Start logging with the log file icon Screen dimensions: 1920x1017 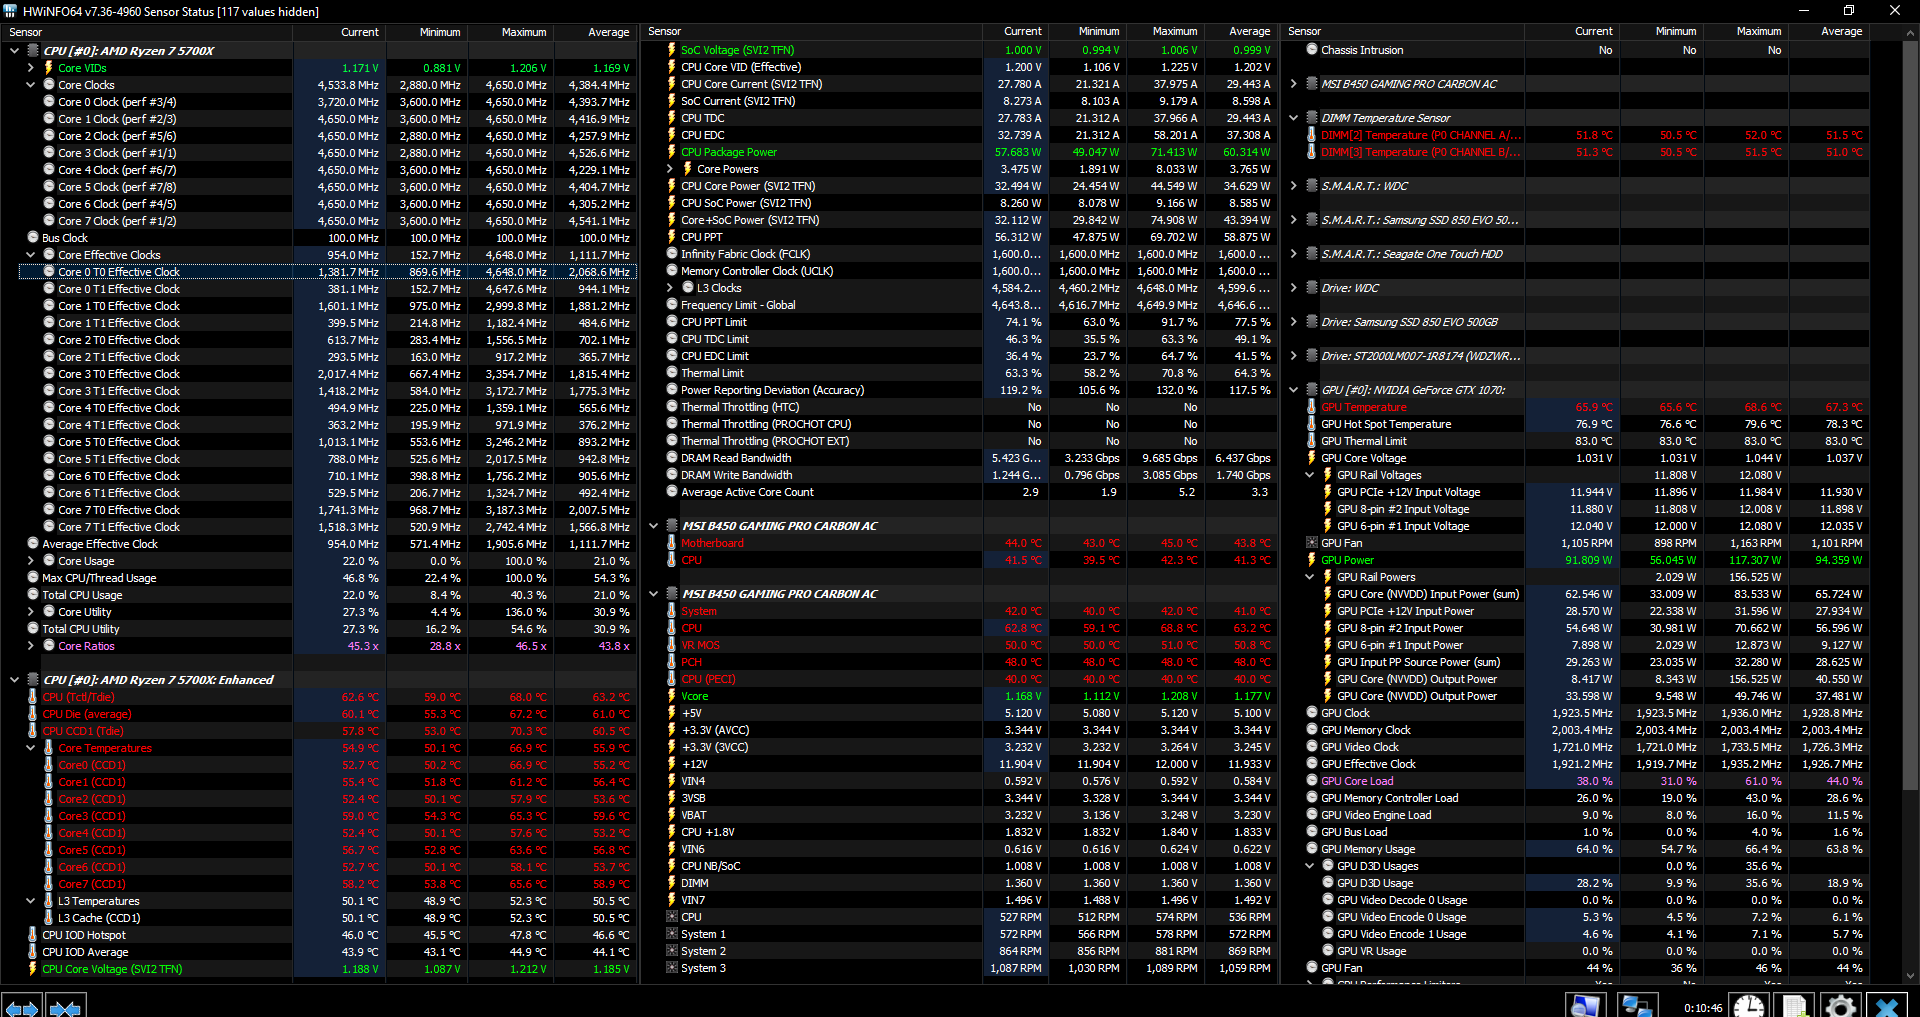[x=1795, y=1006]
